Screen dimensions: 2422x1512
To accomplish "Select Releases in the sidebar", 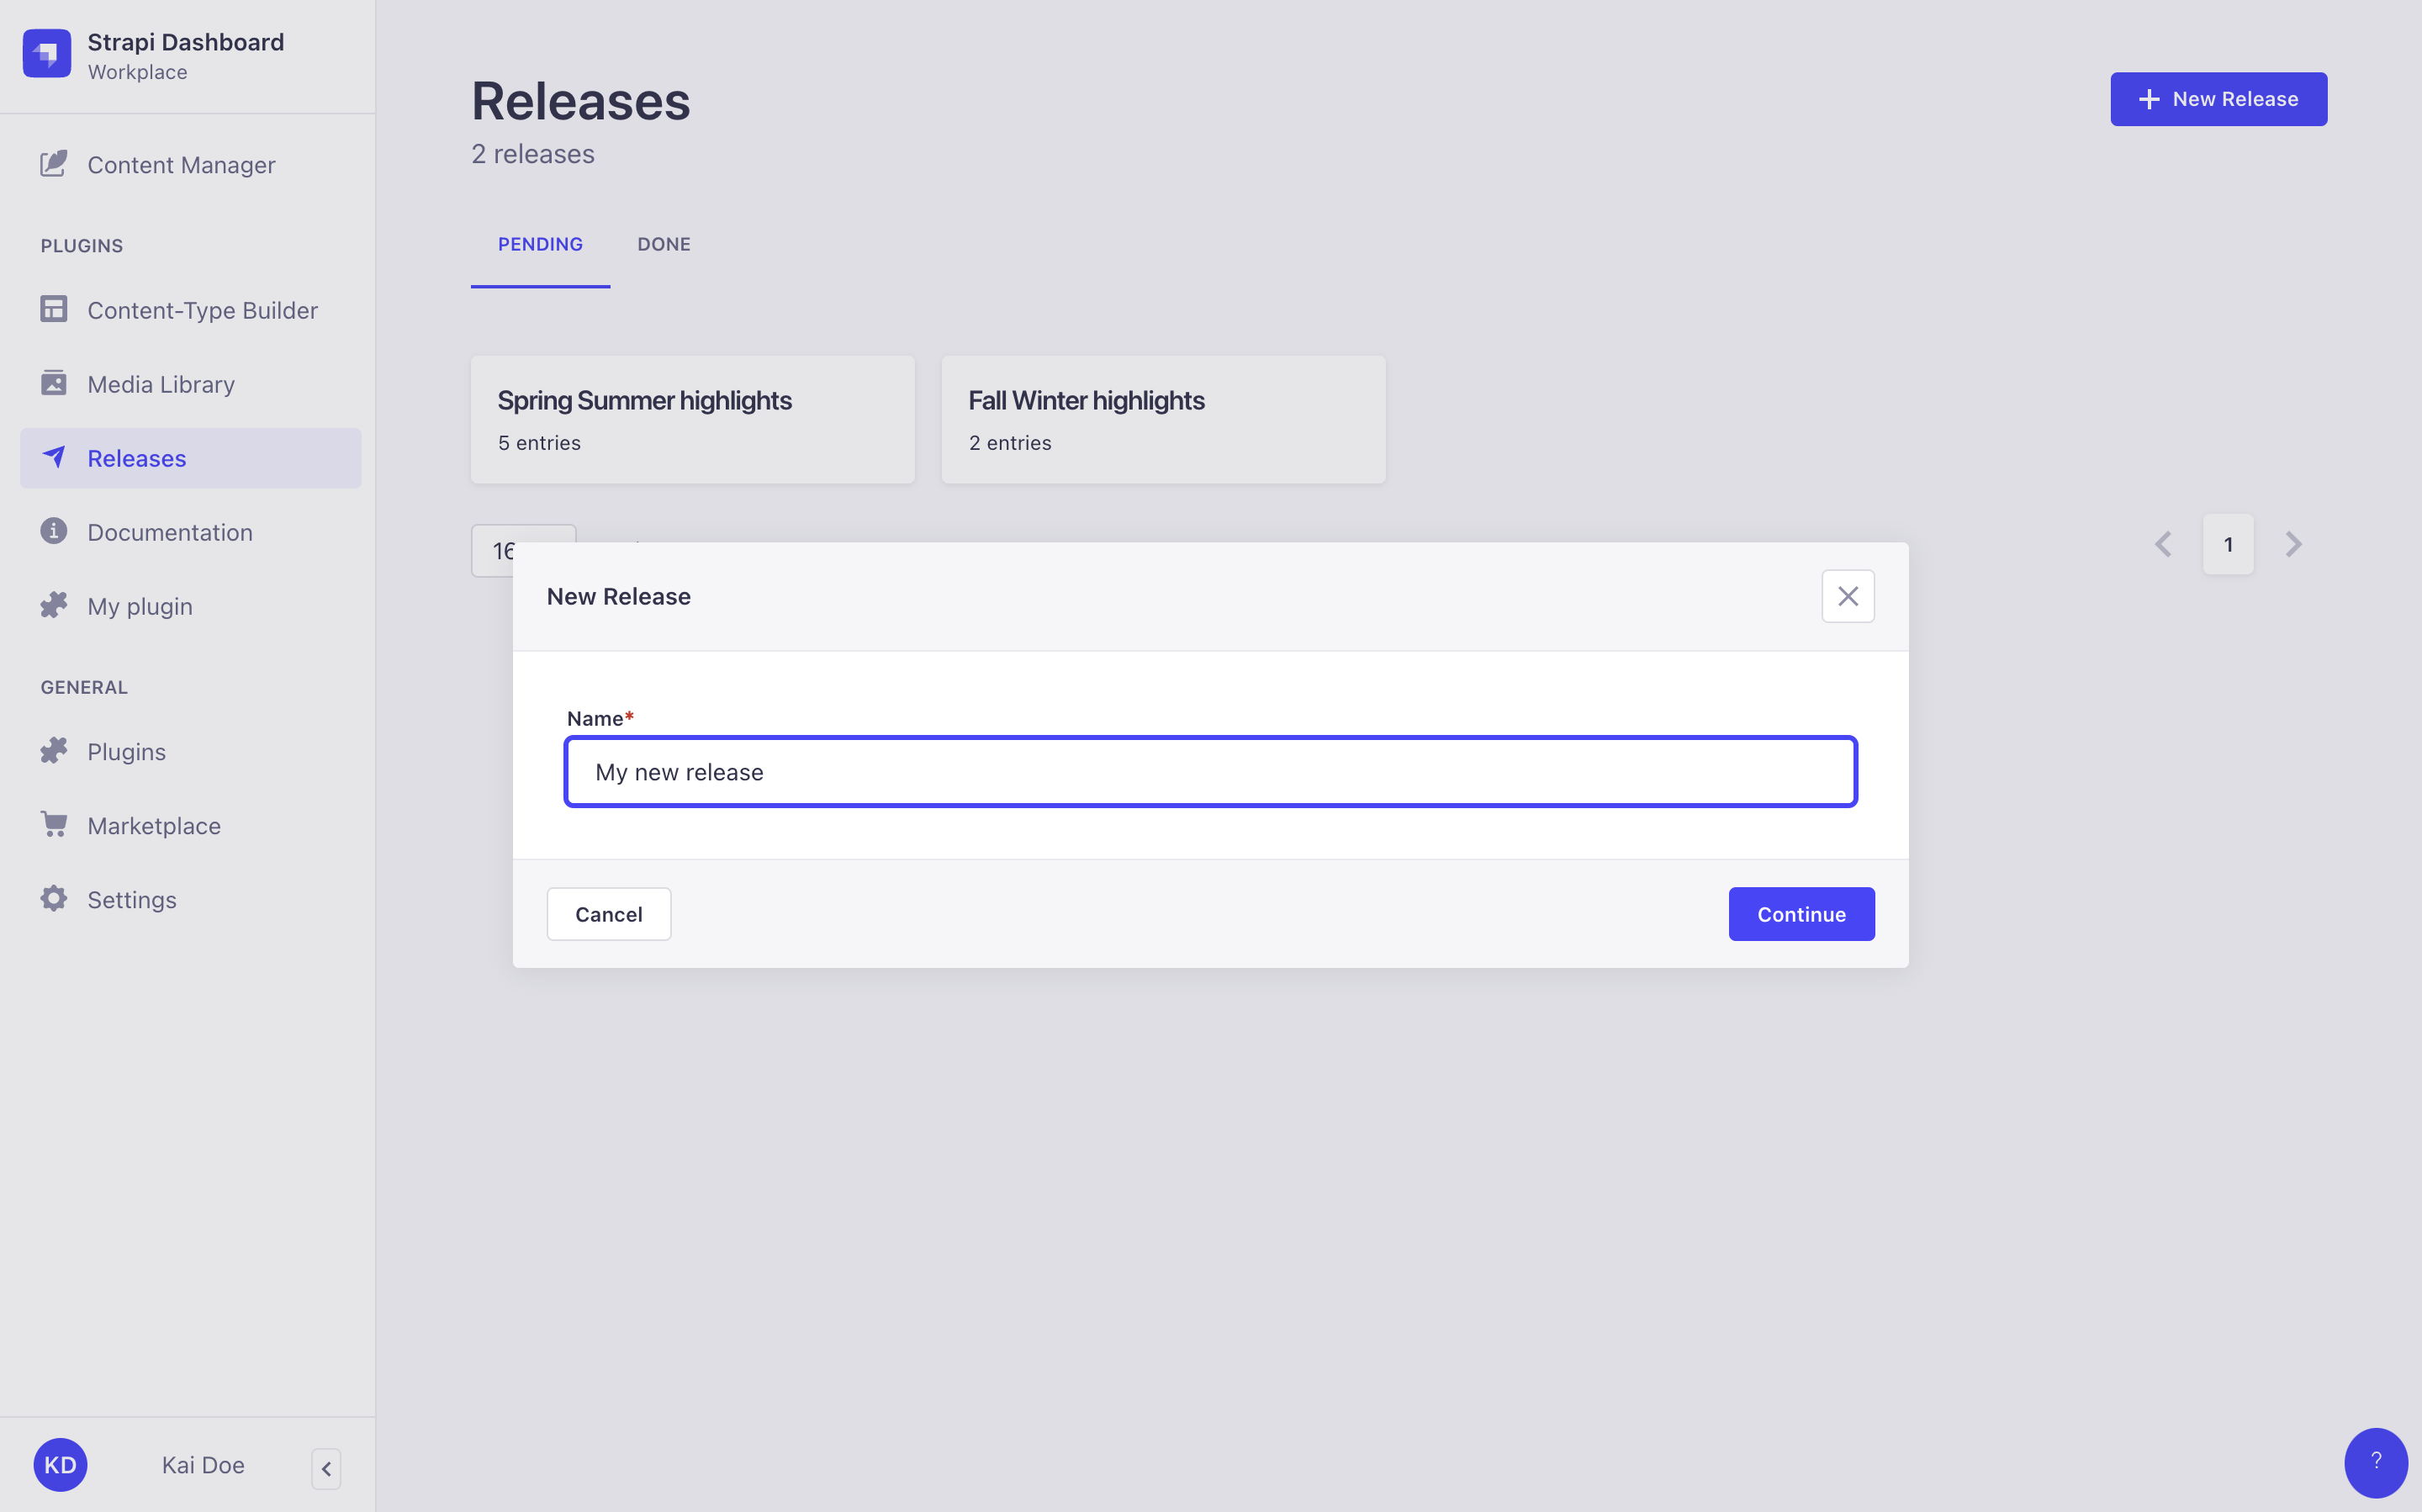I will pyautogui.click(x=137, y=458).
